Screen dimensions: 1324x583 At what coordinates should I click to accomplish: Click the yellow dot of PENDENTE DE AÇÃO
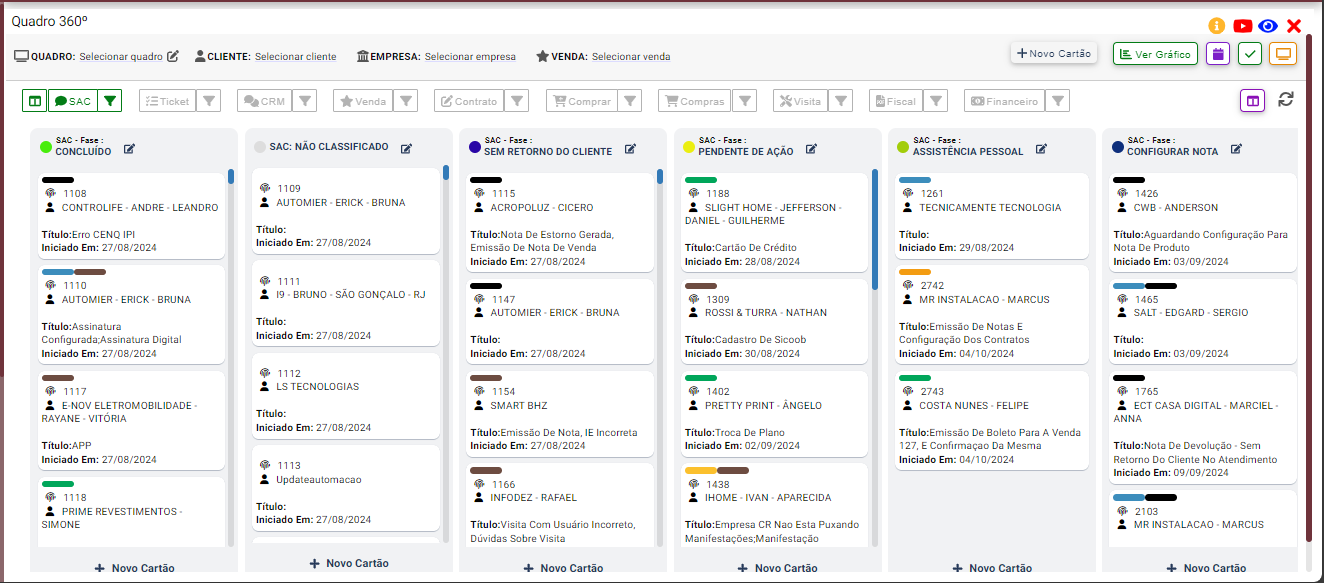pos(689,147)
